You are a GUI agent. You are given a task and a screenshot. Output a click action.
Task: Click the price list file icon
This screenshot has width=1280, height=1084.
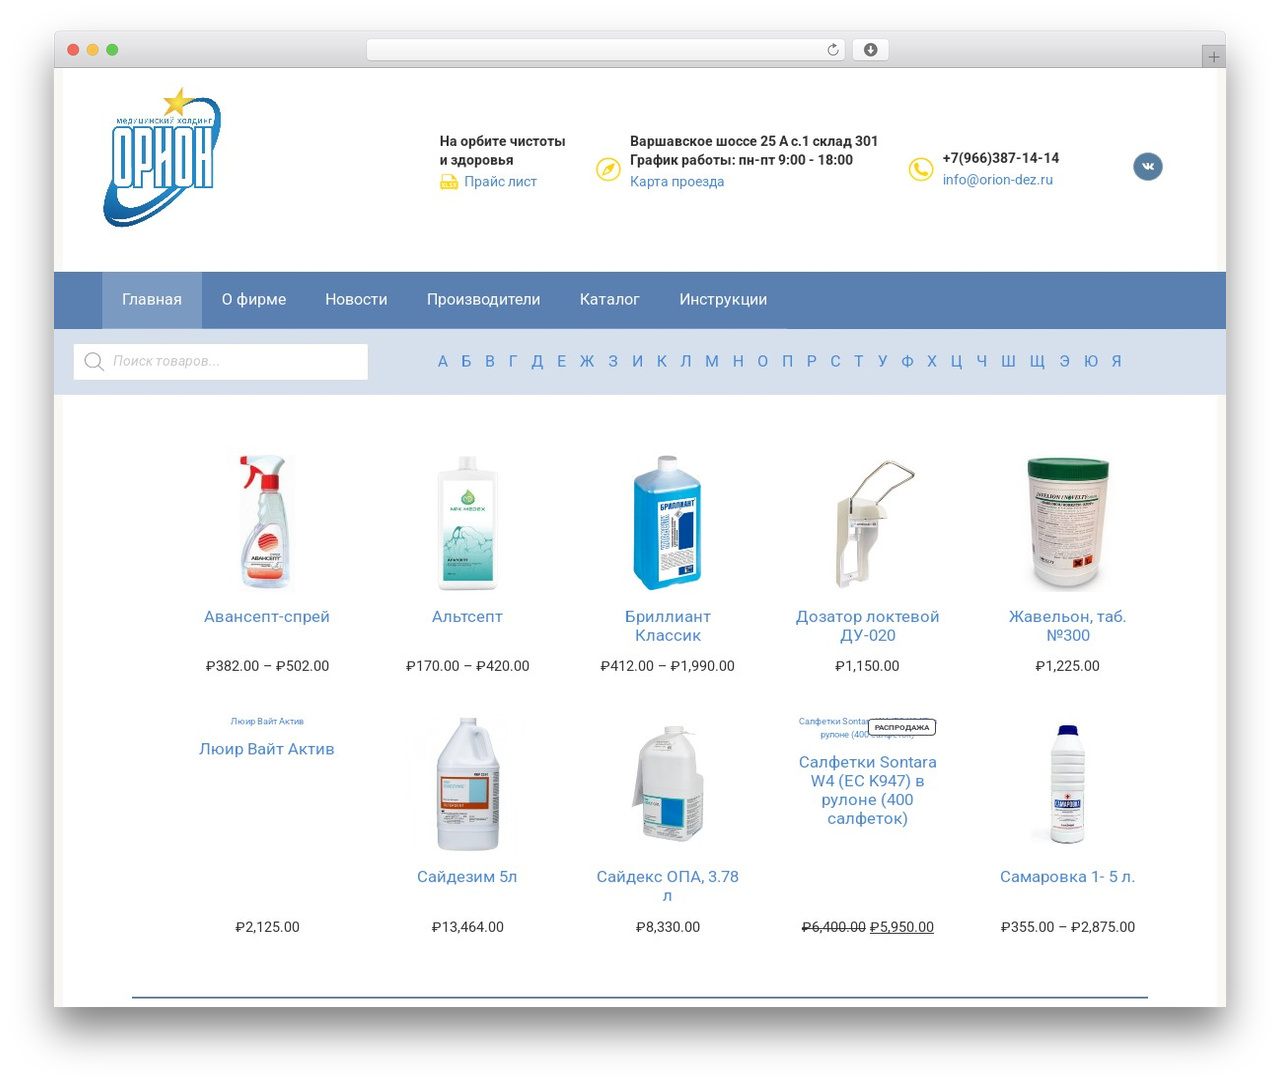pyautogui.click(x=449, y=182)
